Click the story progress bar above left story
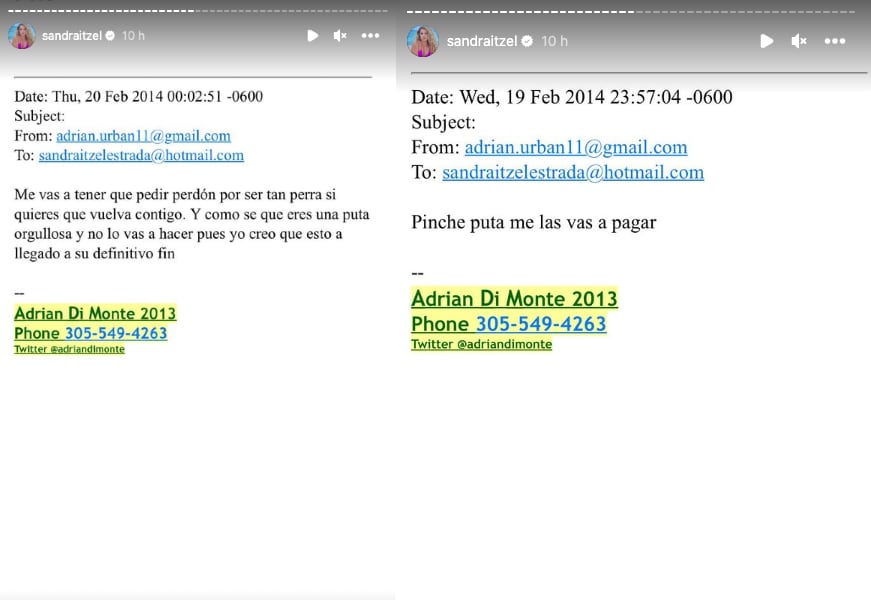This screenshot has height=600, width=871. 190,7
